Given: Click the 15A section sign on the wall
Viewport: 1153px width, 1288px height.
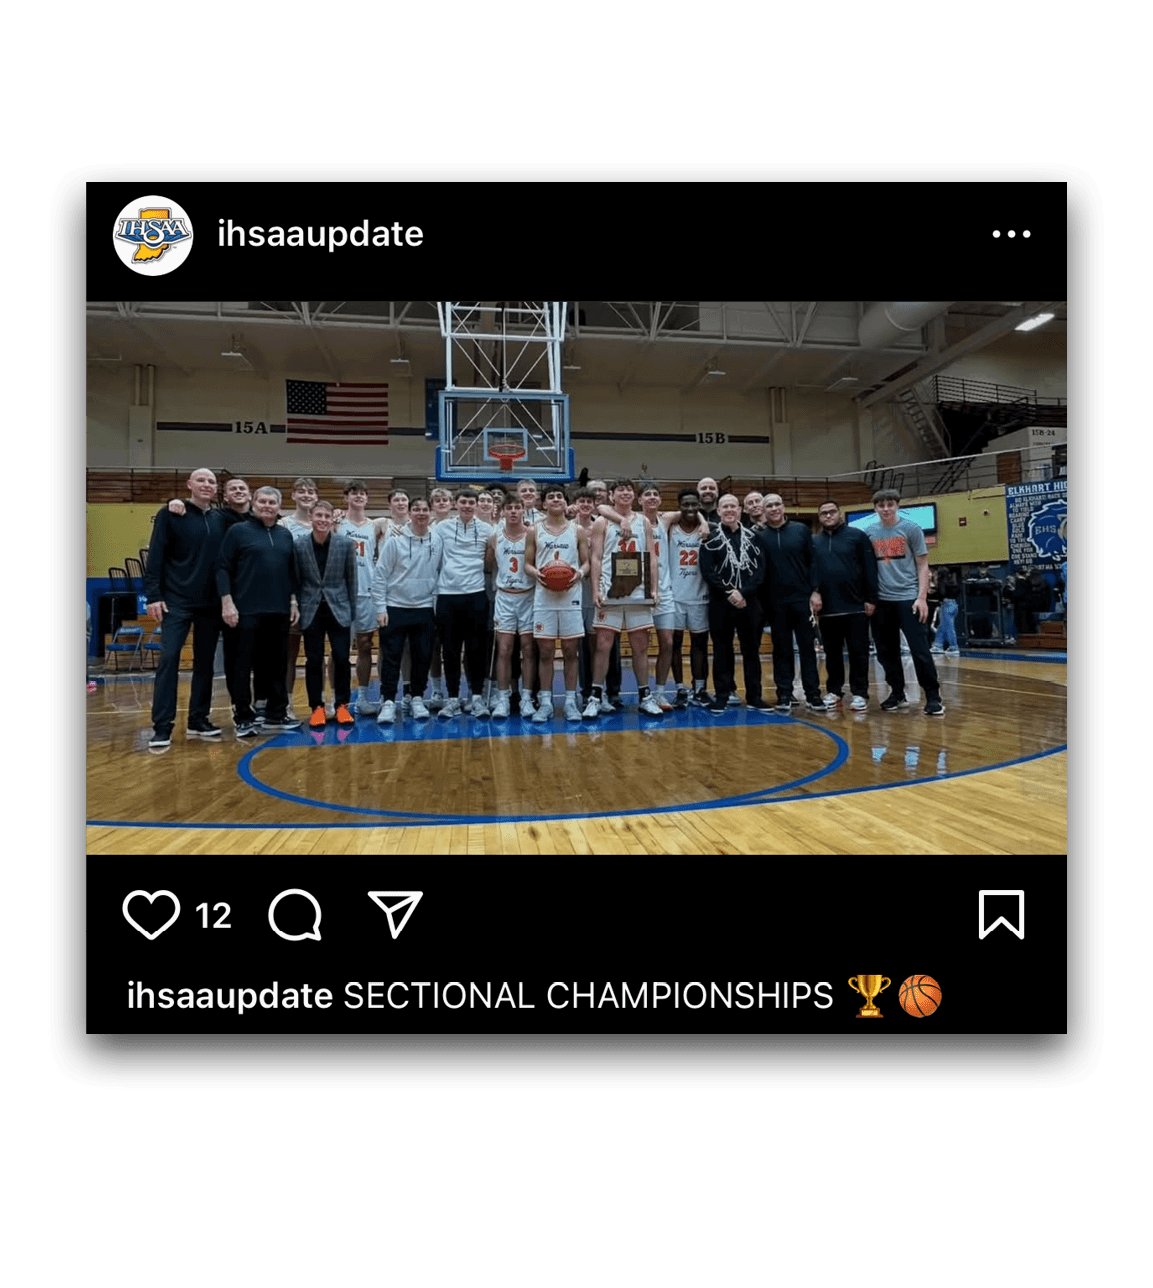Looking at the screenshot, I should (251, 427).
